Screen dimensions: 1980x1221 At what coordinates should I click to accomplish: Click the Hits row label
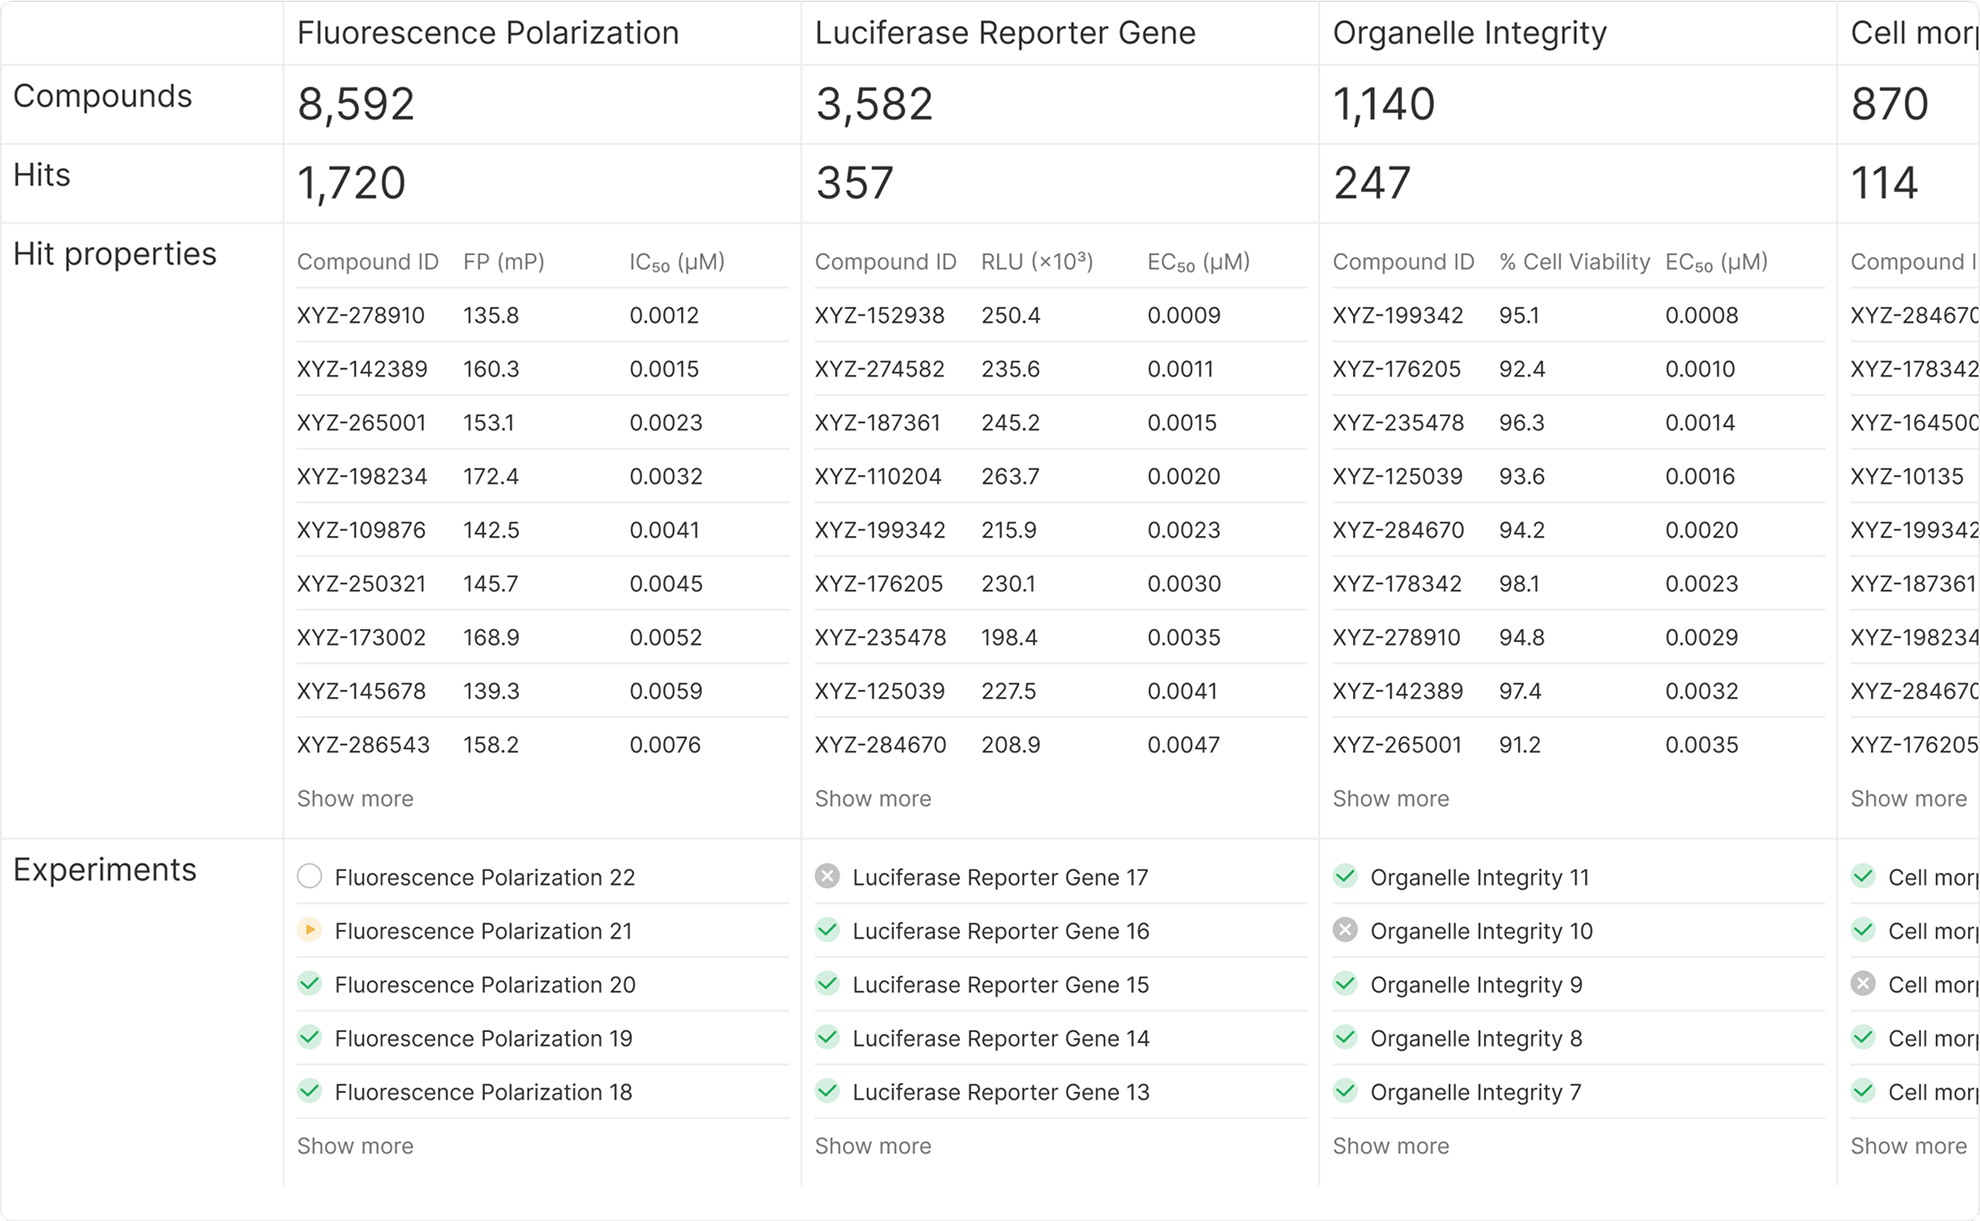click(x=42, y=175)
